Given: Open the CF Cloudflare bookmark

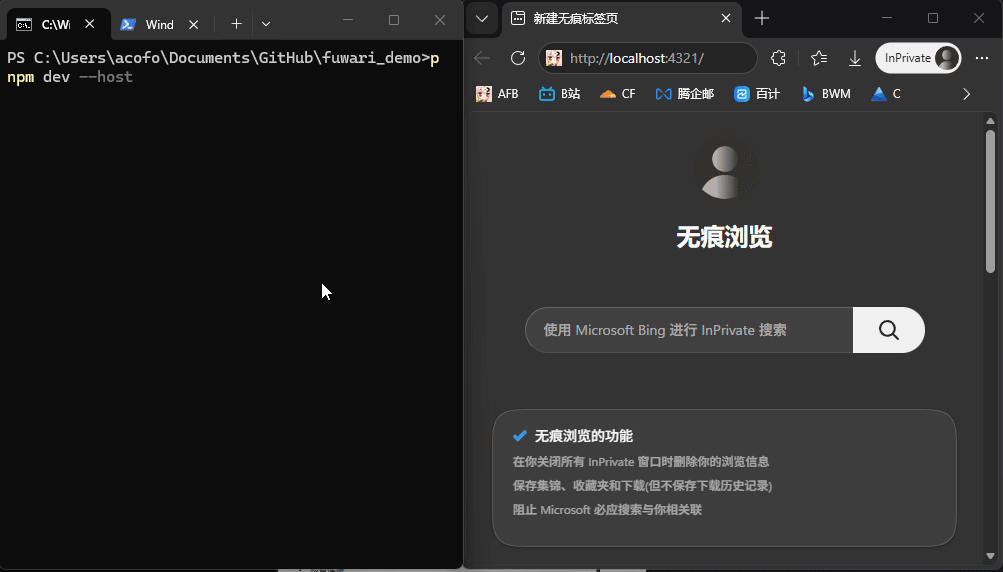Looking at the screenshot, I should [617, 94].
